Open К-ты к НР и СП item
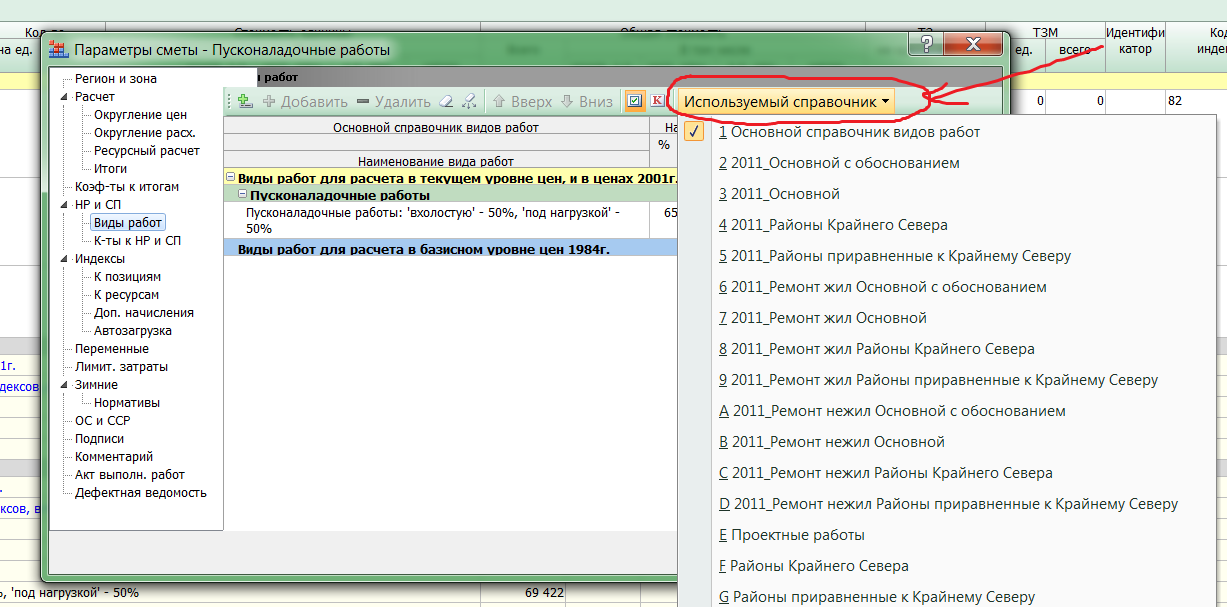 (138, 241)
